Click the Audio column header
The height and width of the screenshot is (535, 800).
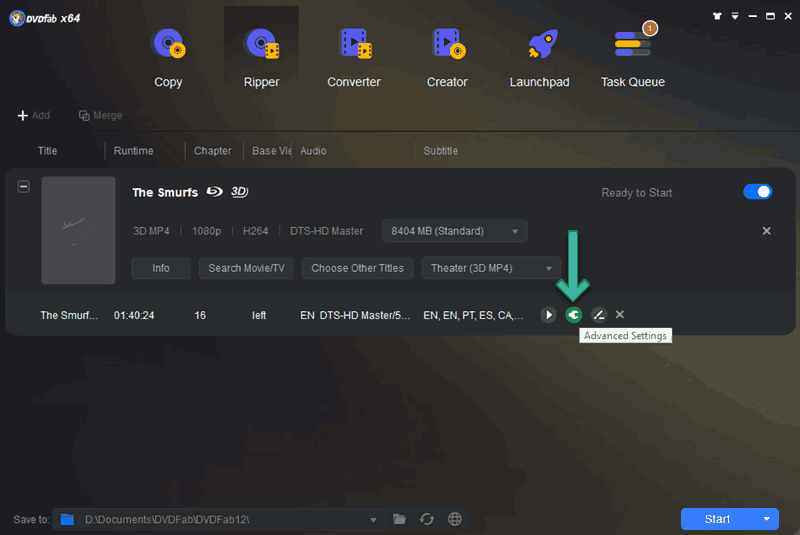click(x=313, y=151)
